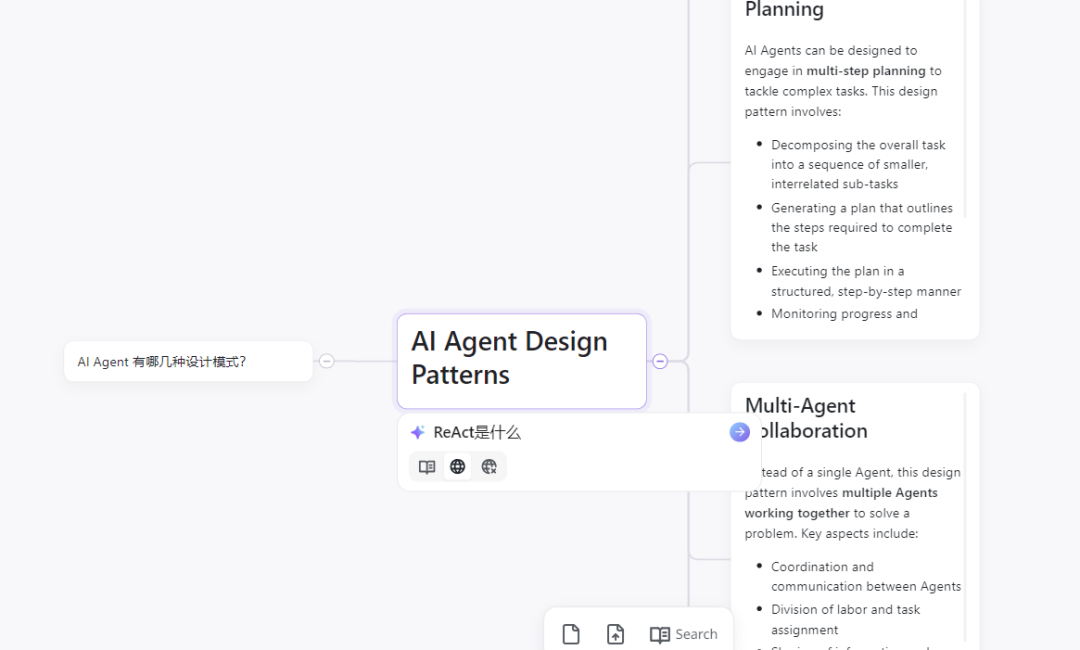The image size is (1080, 650).
Task: Collapse children of AI Agent Design Patterns node
Action: pyautogui.click(x=660, y=361)
